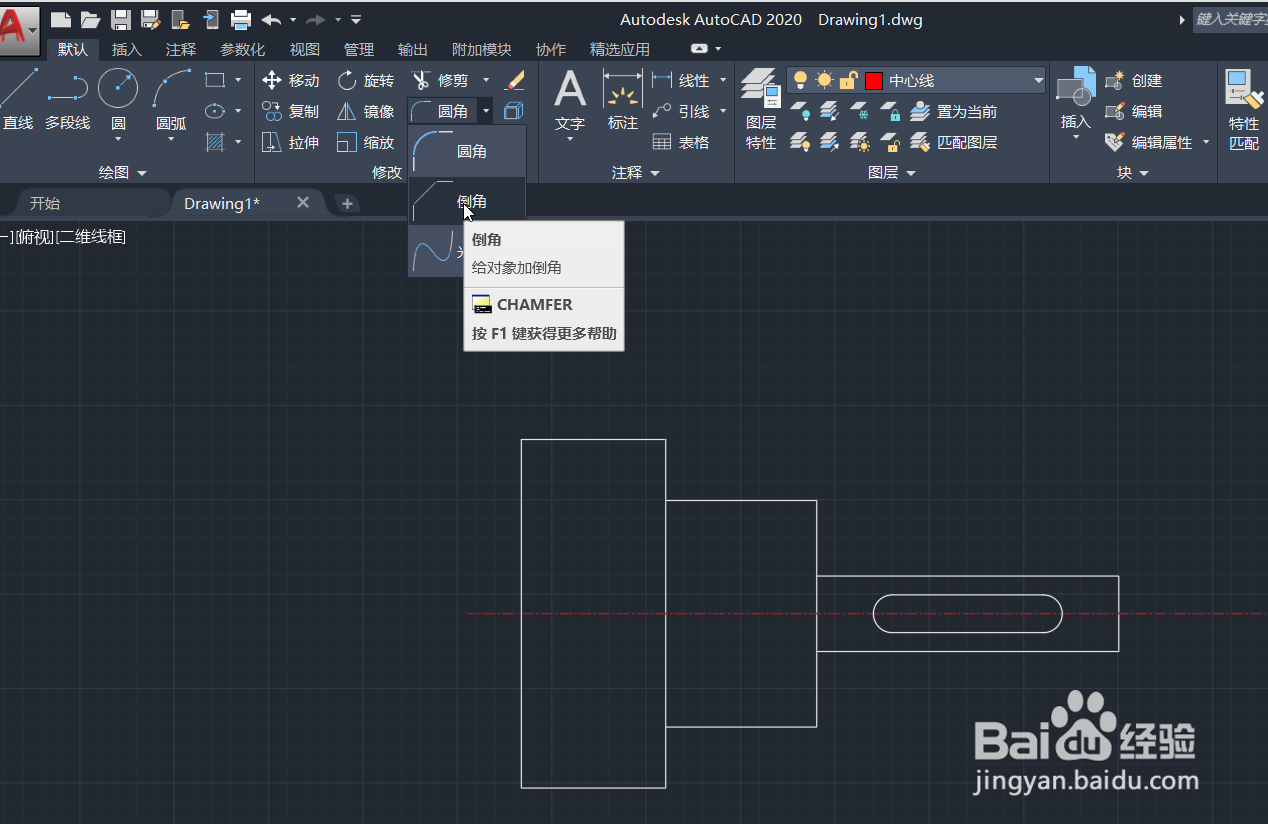Expand the 块 panel arrow
The image size is (1268, 824).
pyautogui.click(x=1144, y=173)
